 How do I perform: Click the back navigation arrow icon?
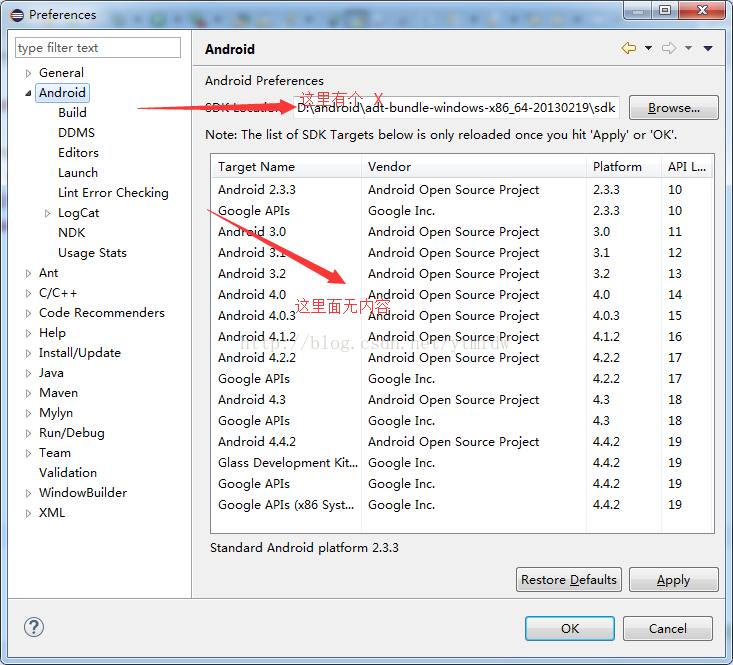point(629,48)
